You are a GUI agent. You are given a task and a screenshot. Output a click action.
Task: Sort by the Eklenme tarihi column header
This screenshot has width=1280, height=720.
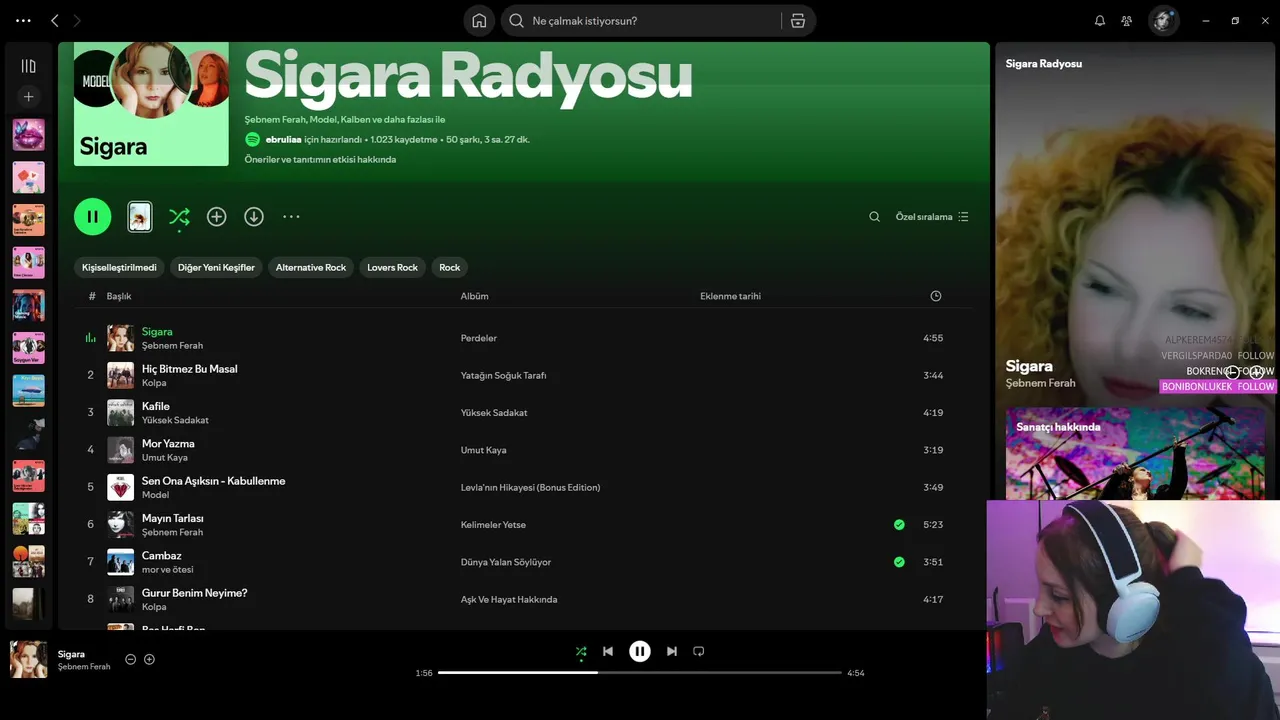pos(730,296)
